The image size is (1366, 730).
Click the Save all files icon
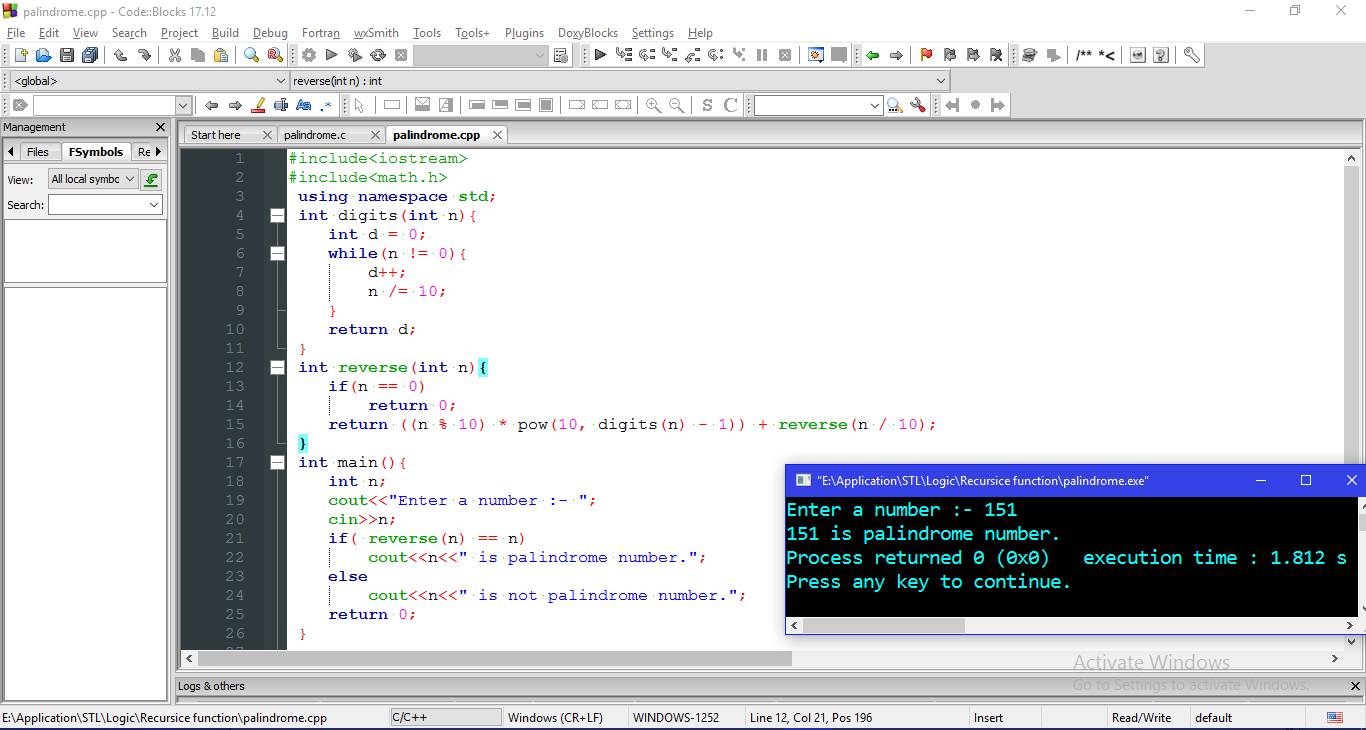coord(89,55)
